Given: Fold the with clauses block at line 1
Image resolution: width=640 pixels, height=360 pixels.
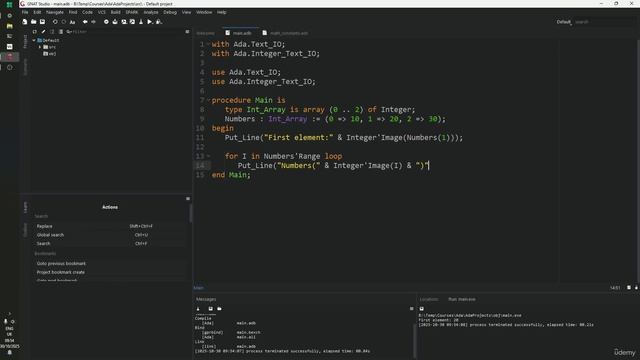Looking at the screenshot, I should coord(209,44).
